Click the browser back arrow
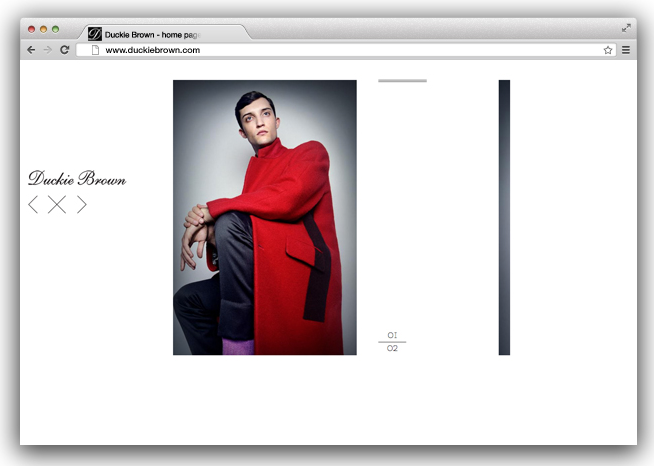Screen dimensions: 654x466 31,50
